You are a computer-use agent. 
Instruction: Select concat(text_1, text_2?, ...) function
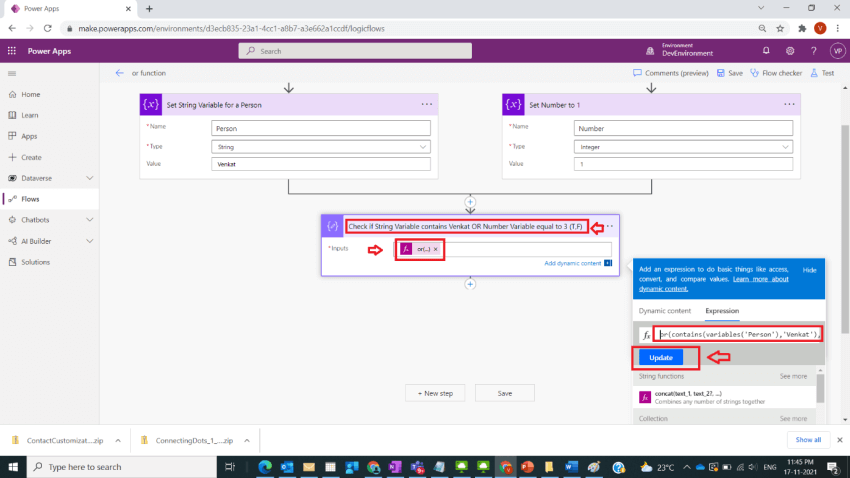(724, 397)
